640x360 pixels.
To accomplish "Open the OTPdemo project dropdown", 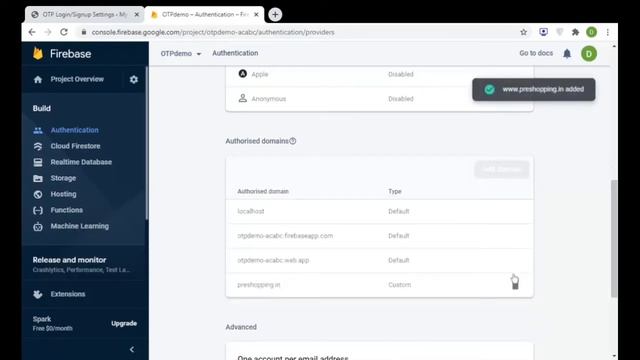I will click(180, 53).
